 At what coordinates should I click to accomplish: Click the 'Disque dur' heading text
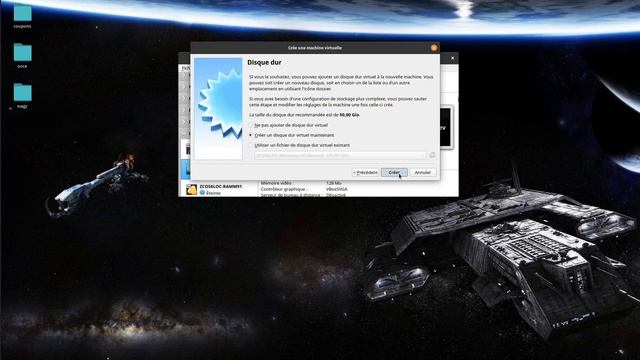tap(264, 62)
